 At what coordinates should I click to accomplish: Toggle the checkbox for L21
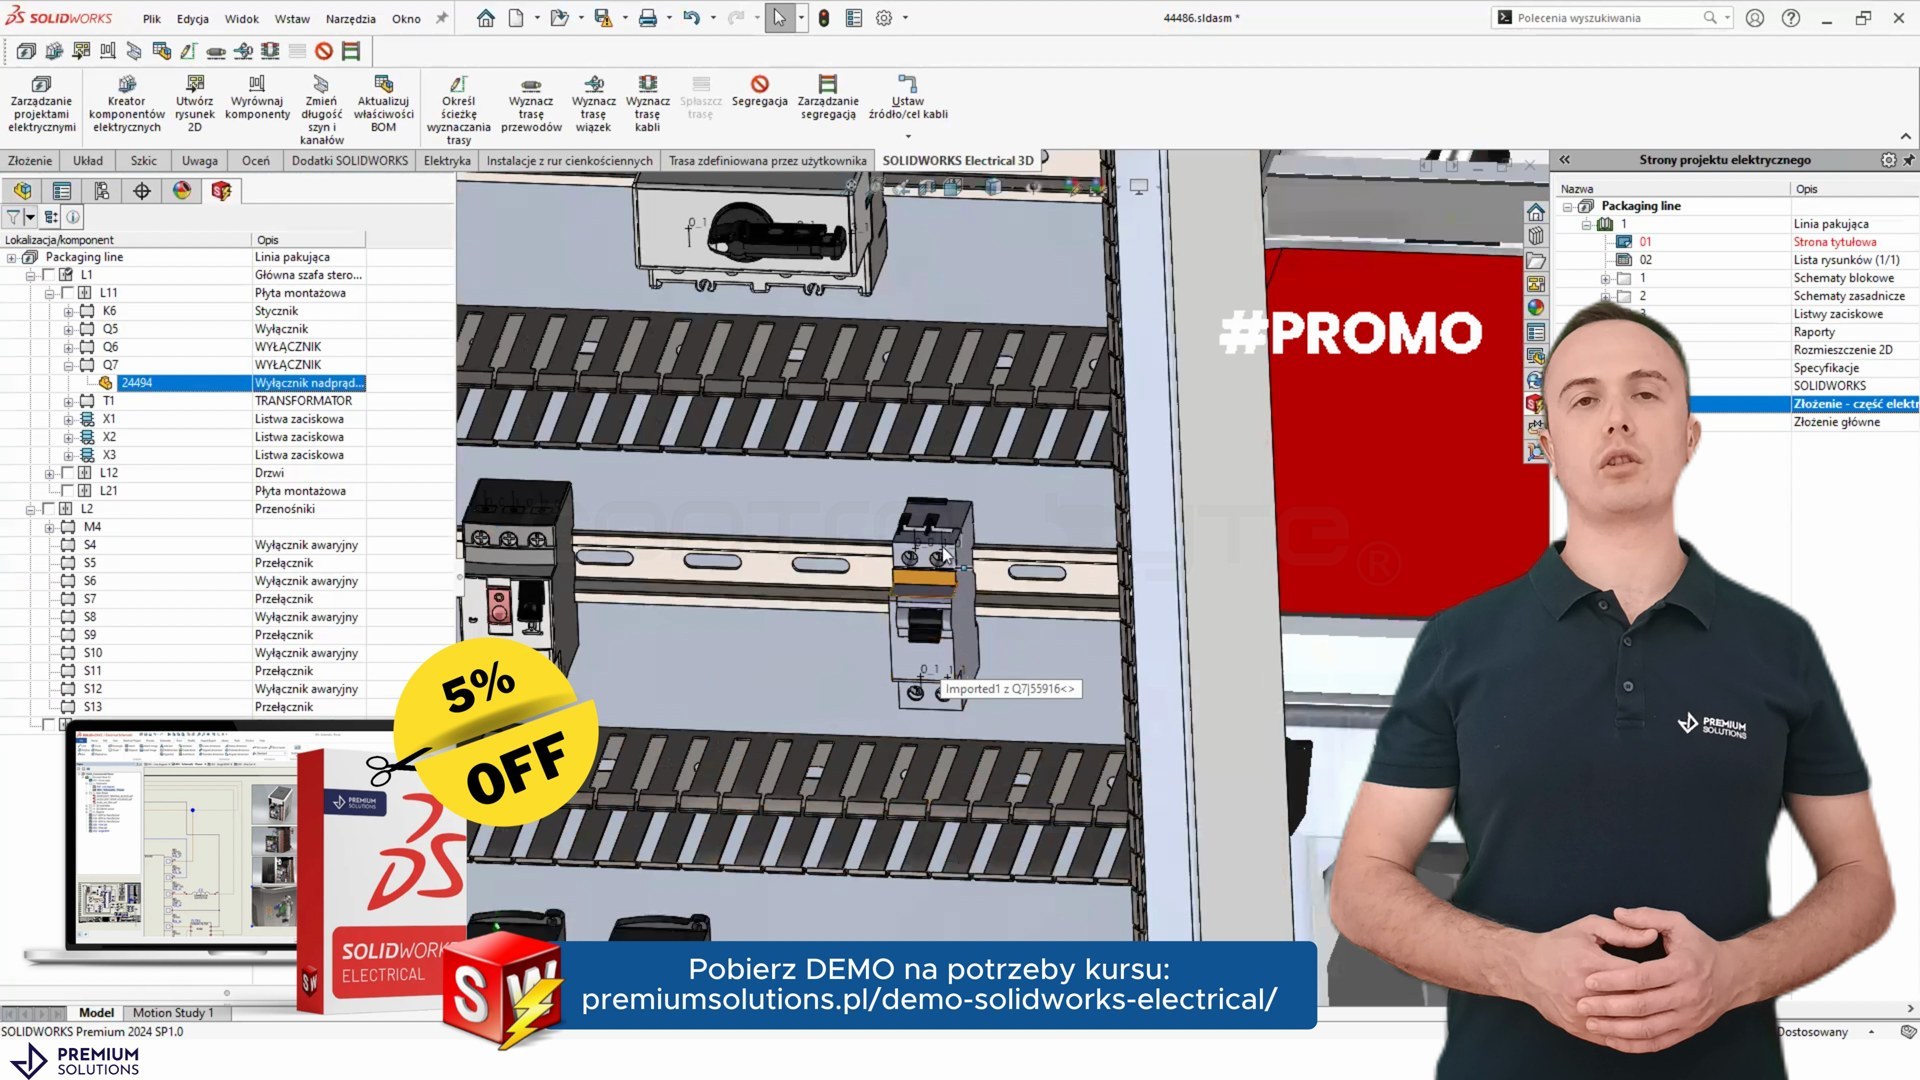click(67, 491)
